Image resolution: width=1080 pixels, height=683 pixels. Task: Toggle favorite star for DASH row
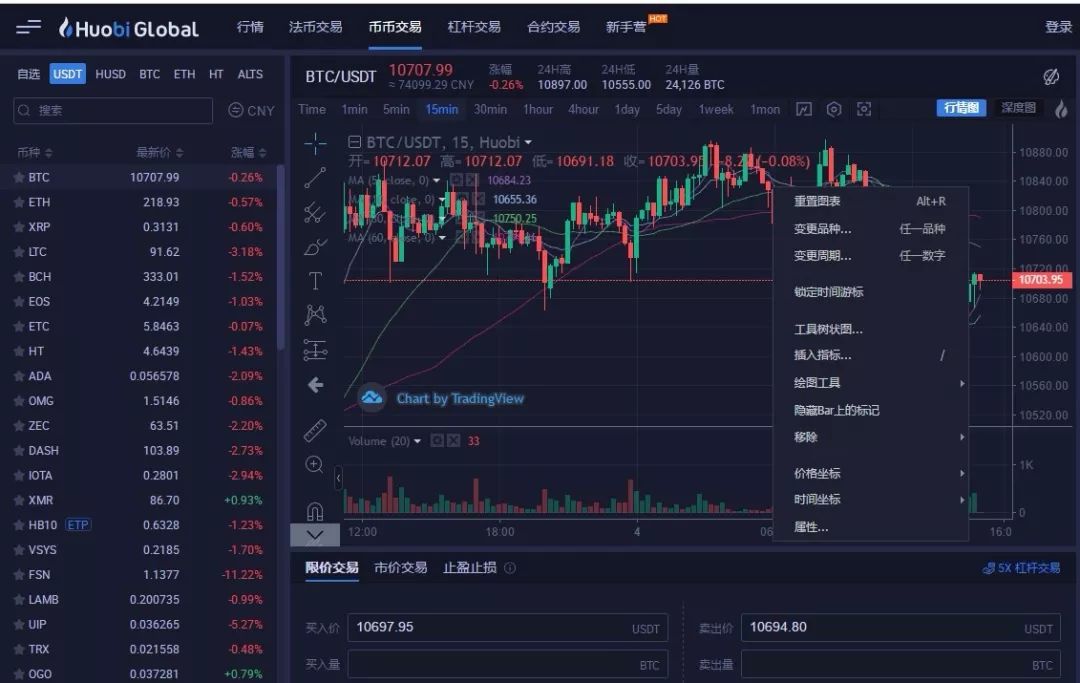(19, 451)
